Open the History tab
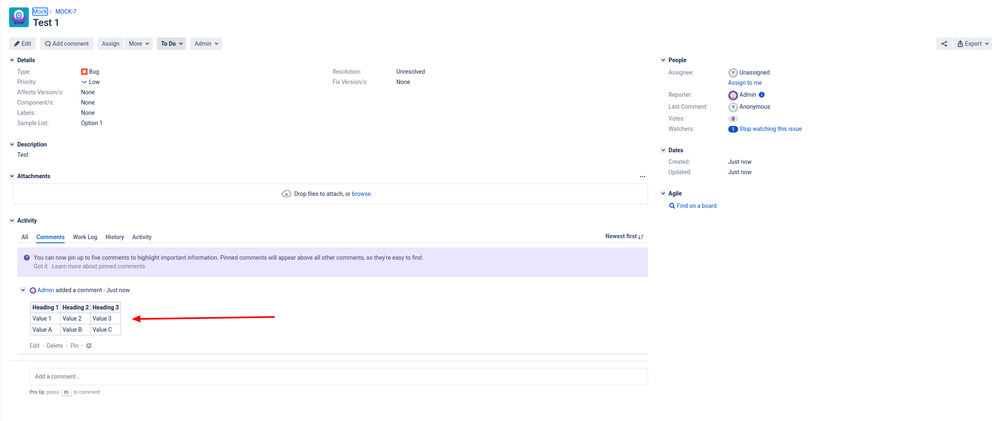Screen dimensions: 999x421 [115, 237]
